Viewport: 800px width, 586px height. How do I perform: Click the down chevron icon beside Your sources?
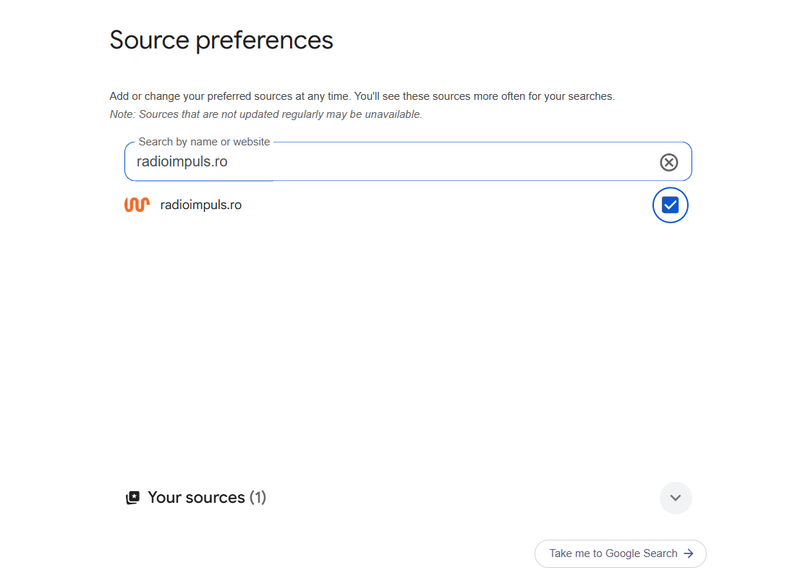coord(676,498)
